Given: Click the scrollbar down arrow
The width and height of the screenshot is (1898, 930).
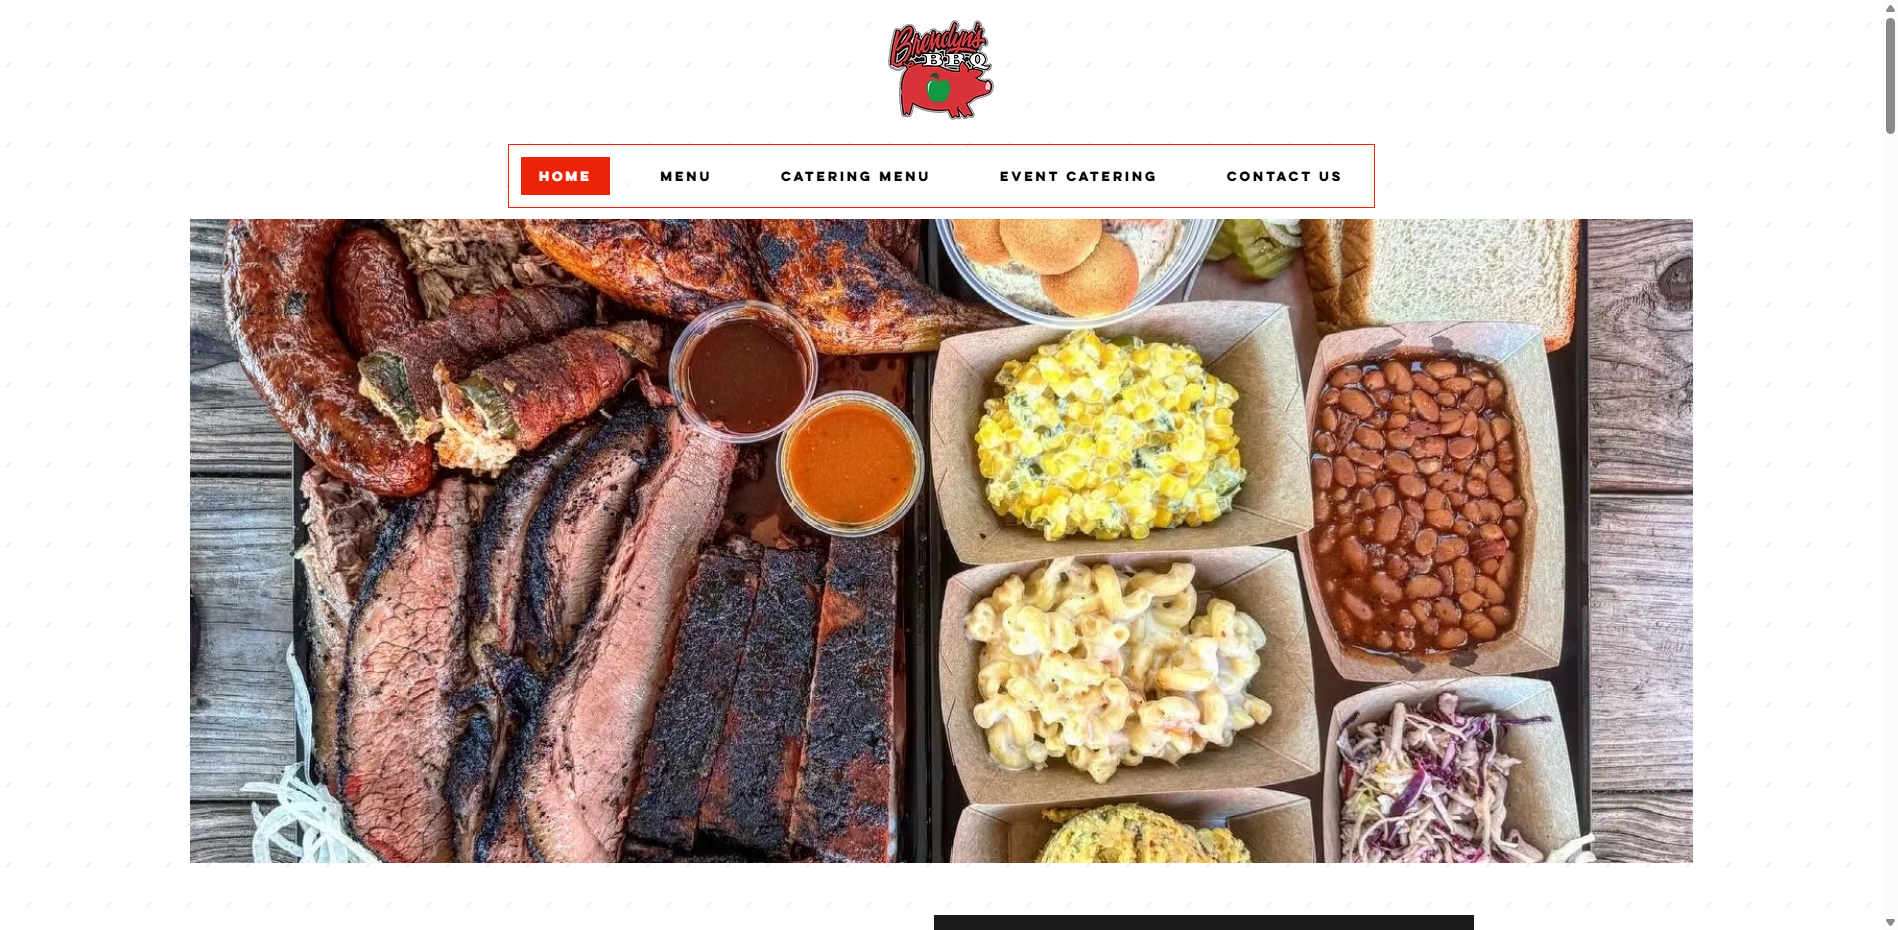Looking at the screenshot, I should click(1890, 922).
